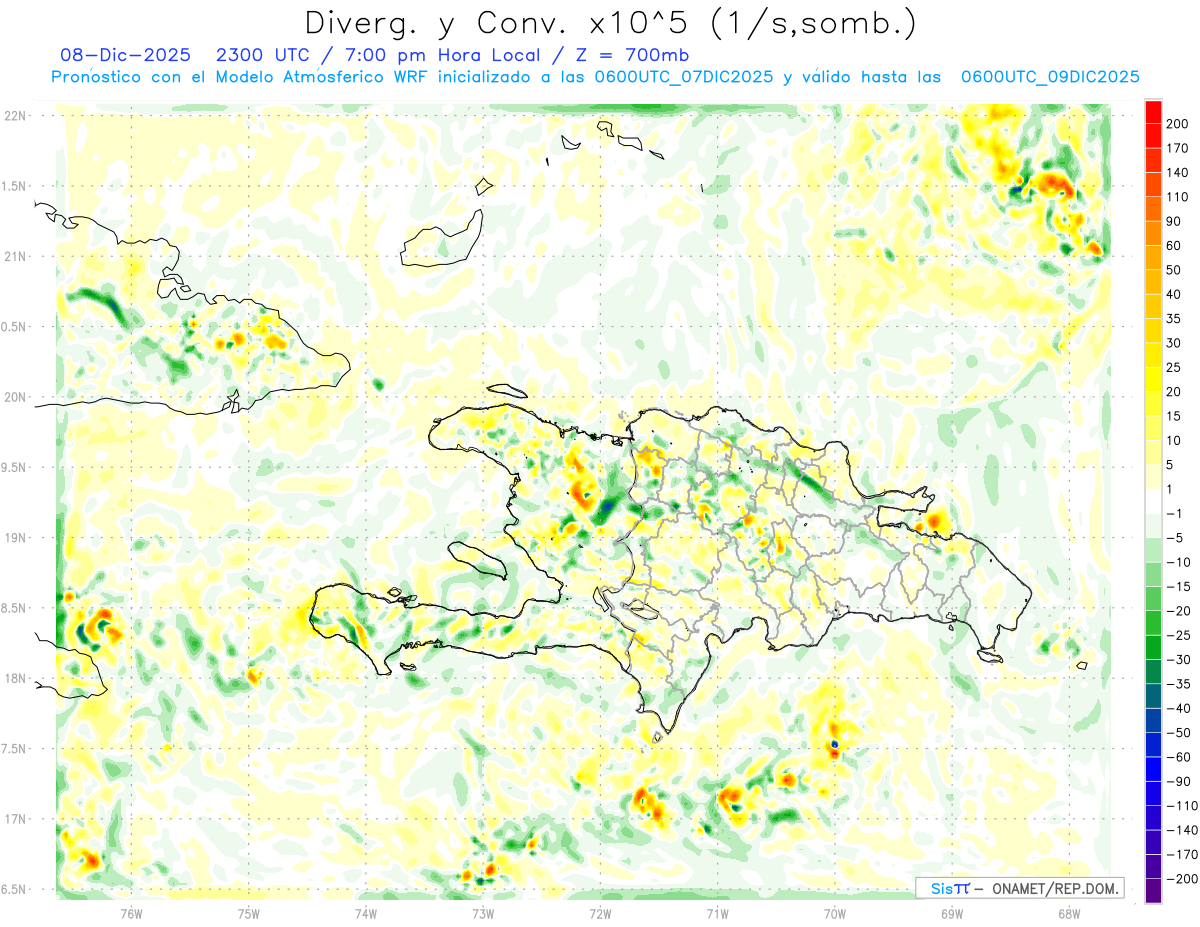Click the "17N" latitude label
The width and height of the screenshot is (1200, 927).
click(14, 819)
